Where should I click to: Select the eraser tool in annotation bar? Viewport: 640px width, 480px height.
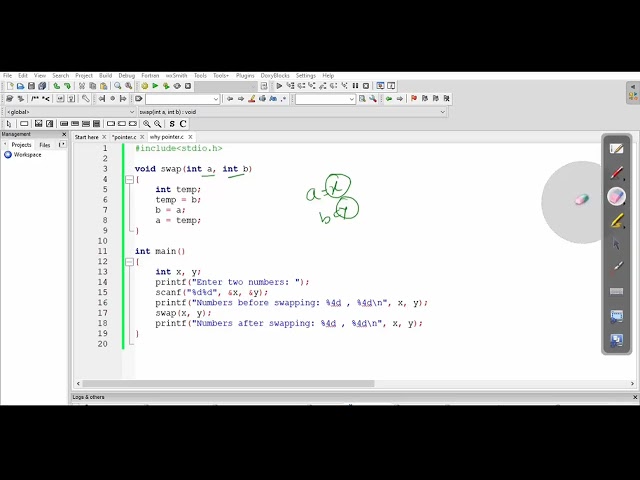[617, 196]
